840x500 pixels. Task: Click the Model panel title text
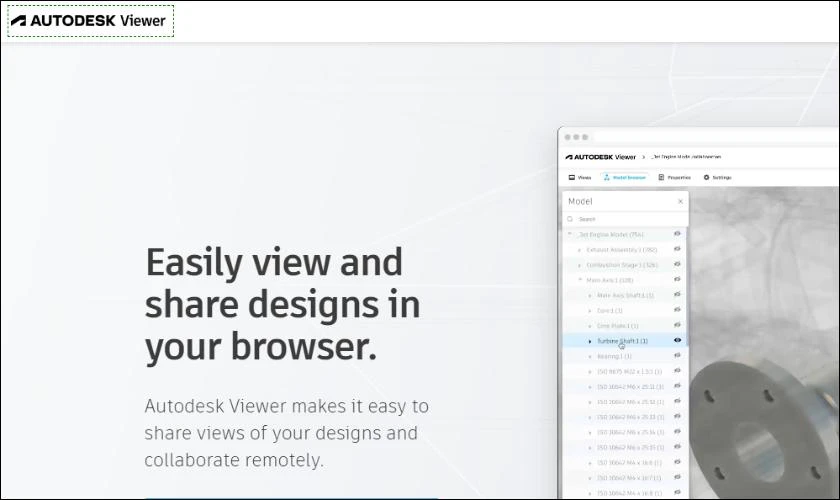(x=580, y=202)
